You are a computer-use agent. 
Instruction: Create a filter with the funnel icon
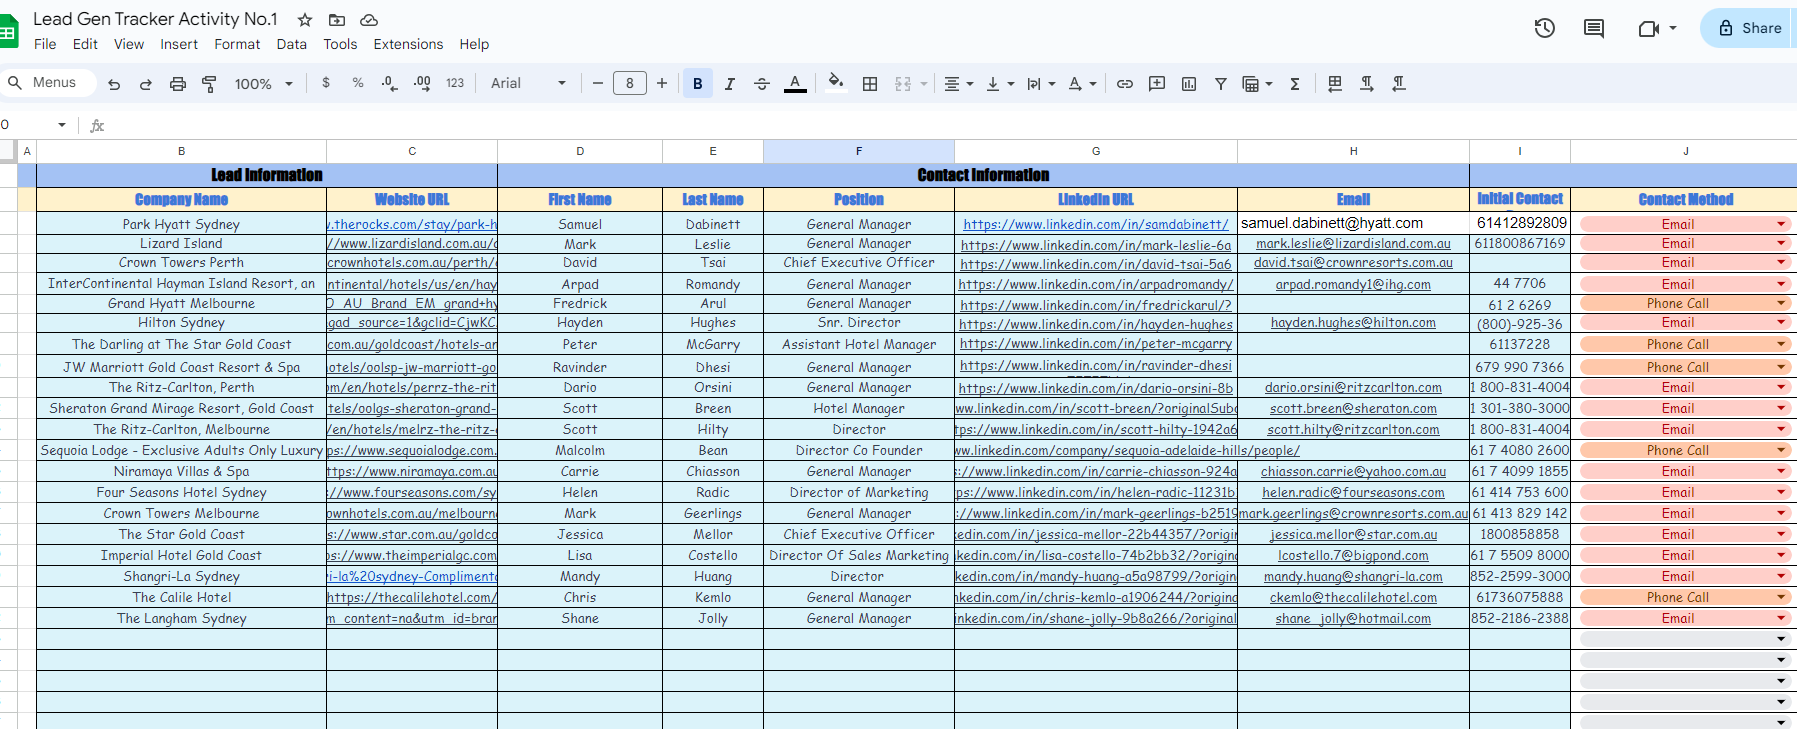tap(1221, 84)
